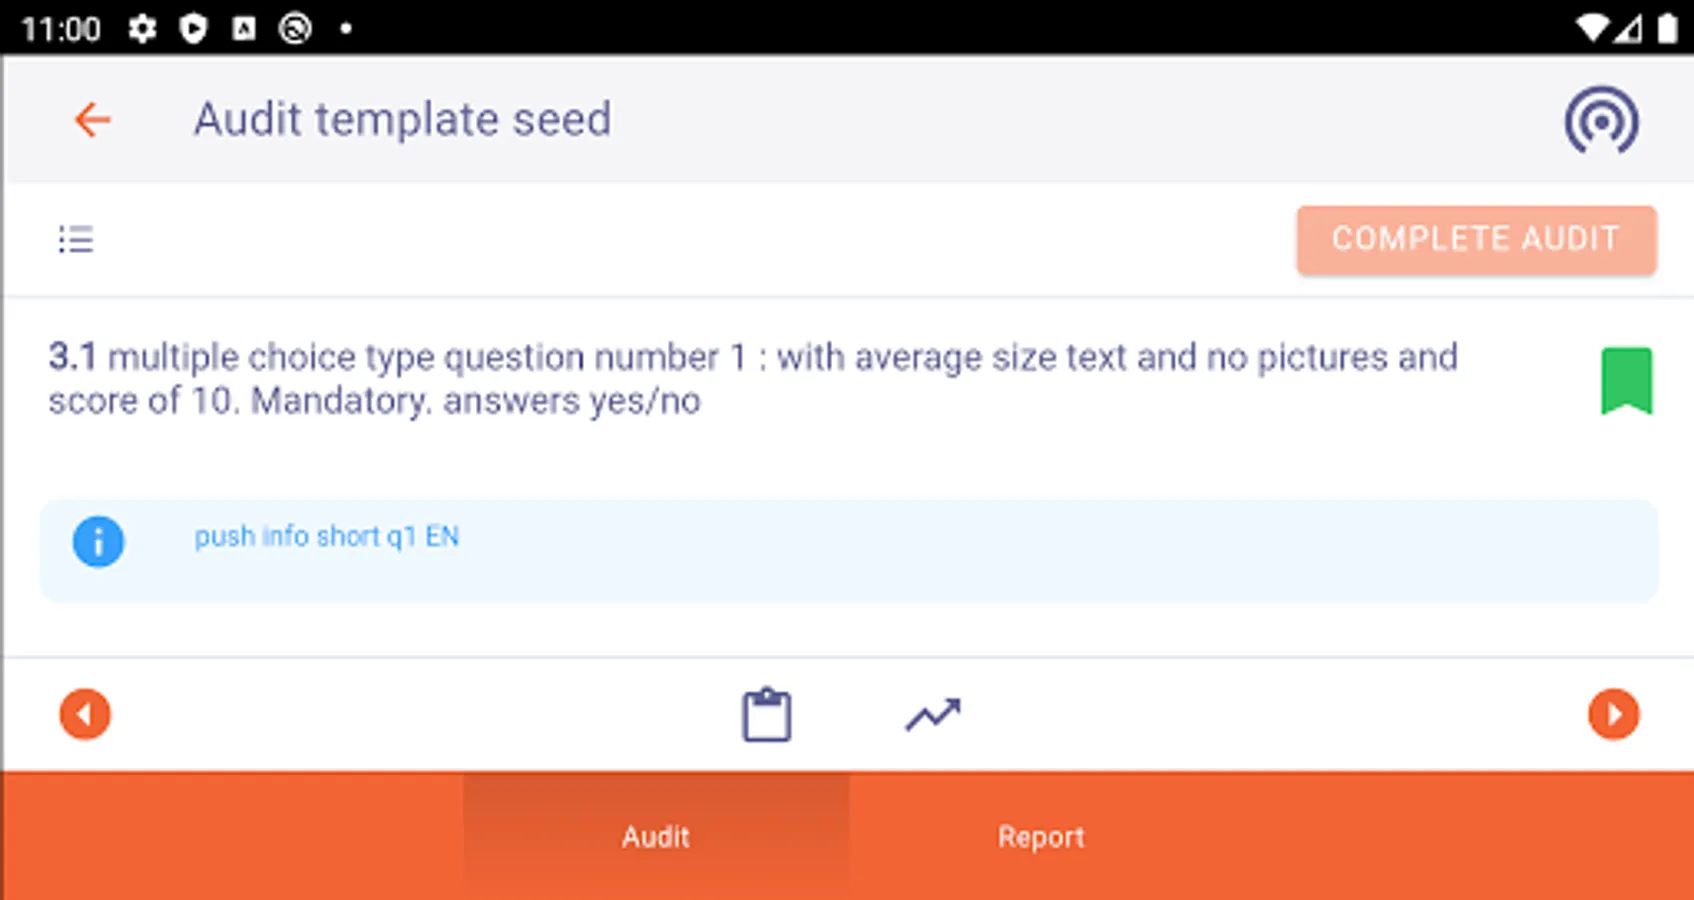The width and height of the screenshot is (1694, 900).
Task: Switch to the Report tab
Action: pyautogui.click(x=1041, y=836)
